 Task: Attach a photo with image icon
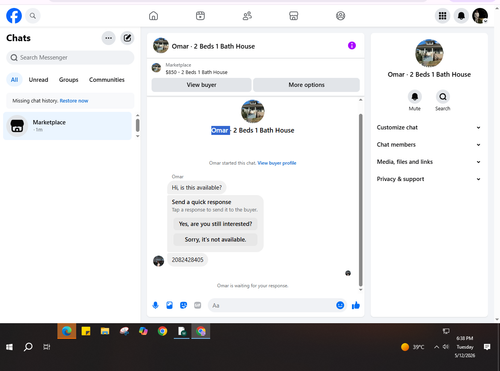tap(169, 305)
